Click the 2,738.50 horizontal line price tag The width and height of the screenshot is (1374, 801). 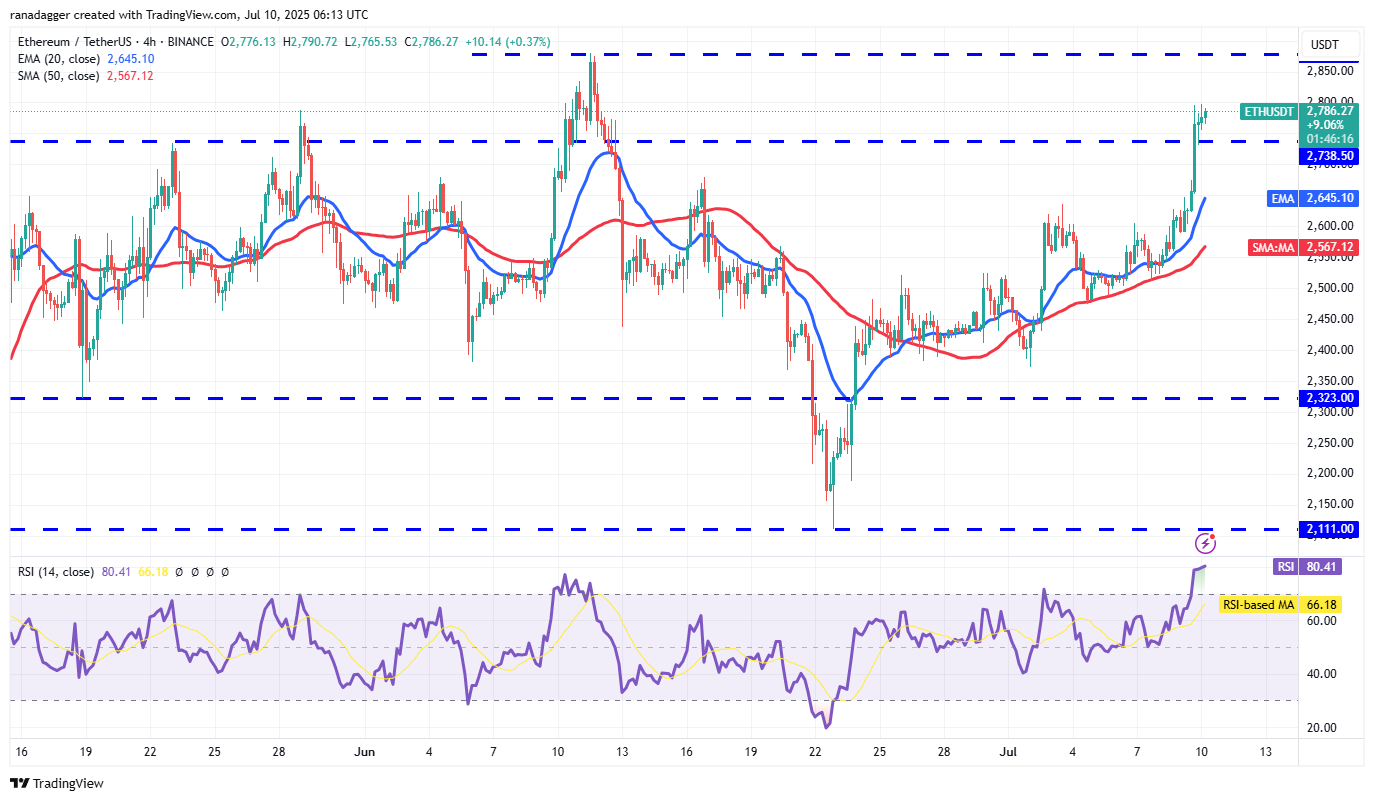[1328, 156]
